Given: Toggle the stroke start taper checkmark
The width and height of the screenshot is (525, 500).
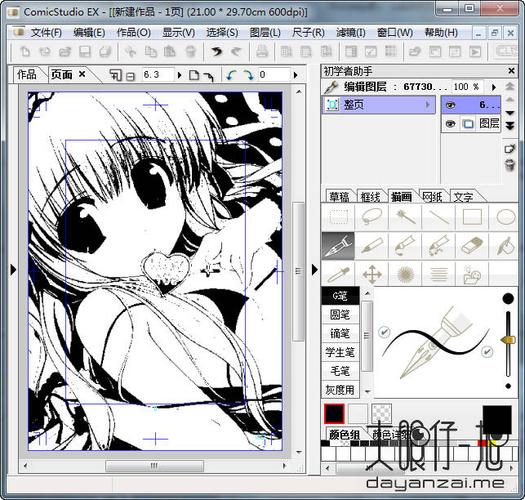Looking at the screenshot, I should tap(384, 332).
